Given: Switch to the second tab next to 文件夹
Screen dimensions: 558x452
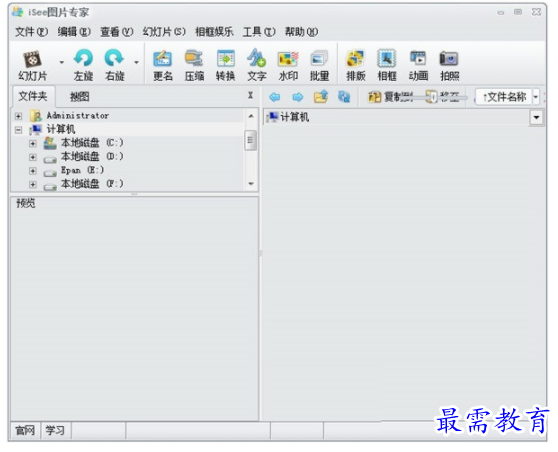Looking at the screenshot, I should point(79,96).
